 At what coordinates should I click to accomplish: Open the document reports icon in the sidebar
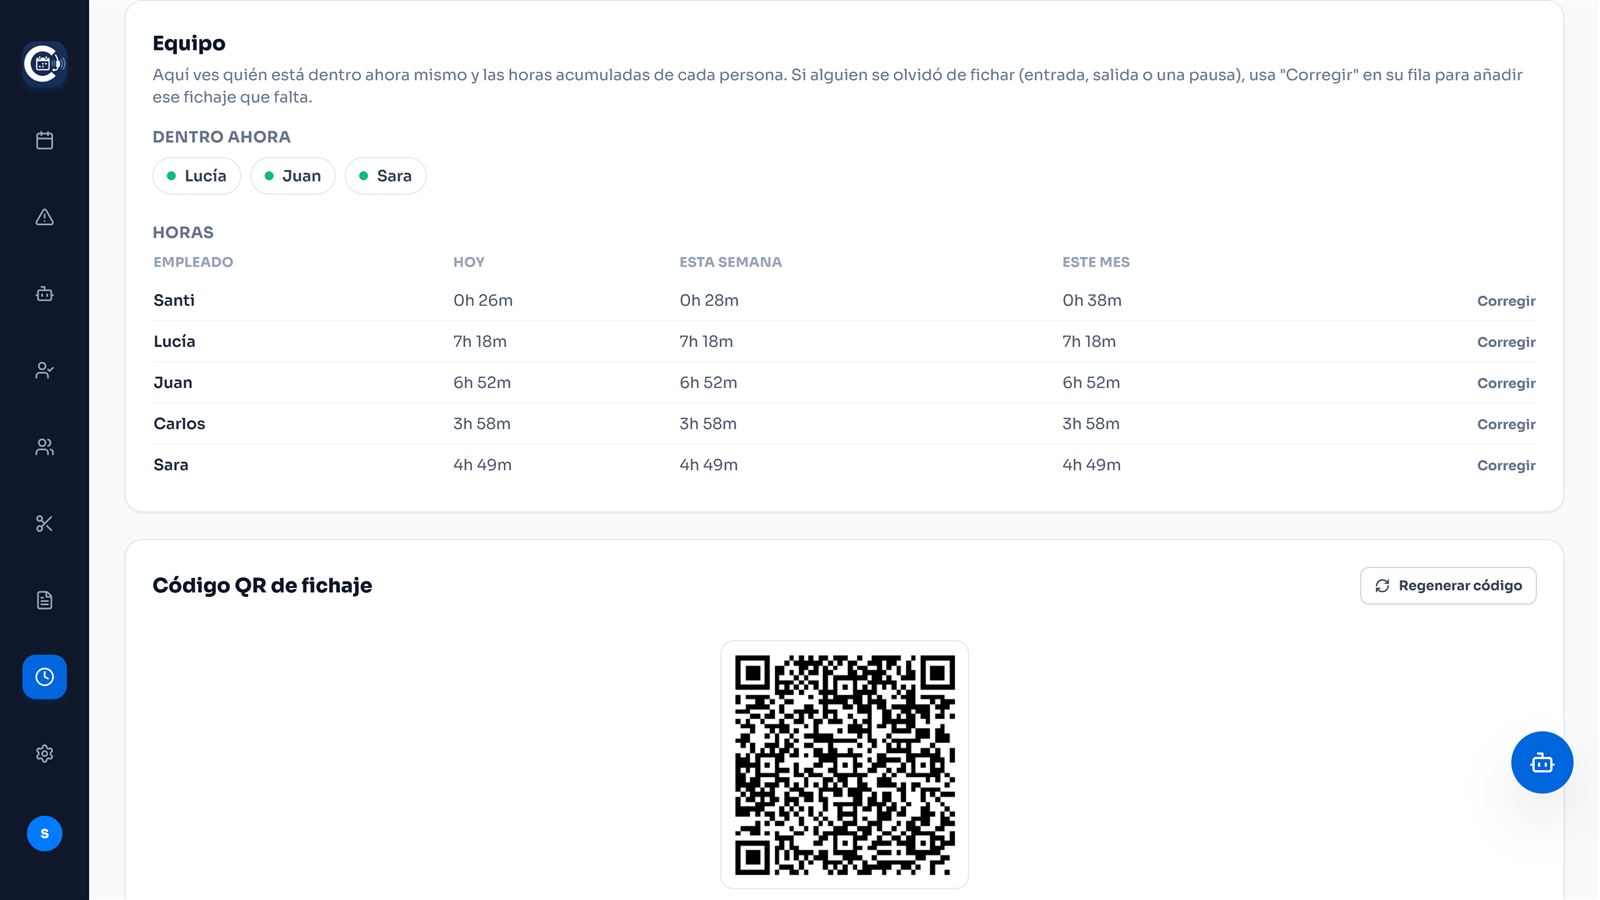(x=44, y=600)
